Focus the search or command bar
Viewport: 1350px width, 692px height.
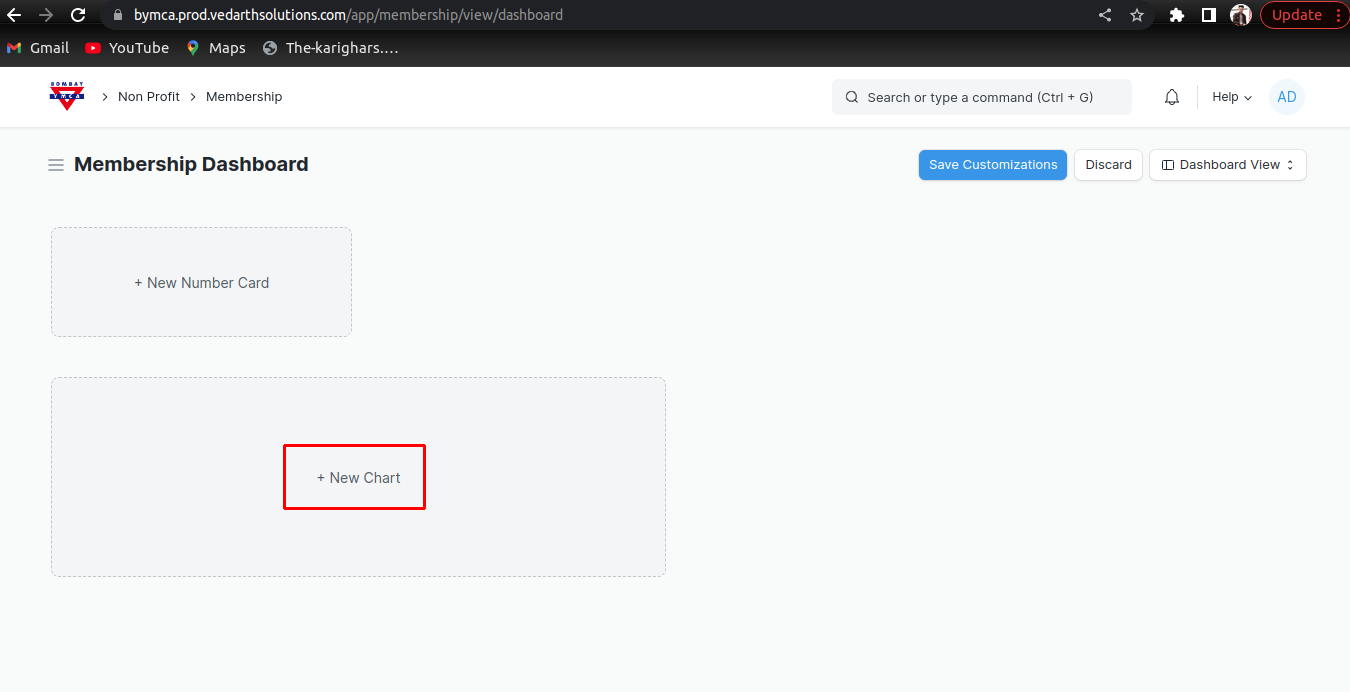click(x=980, y=97)
